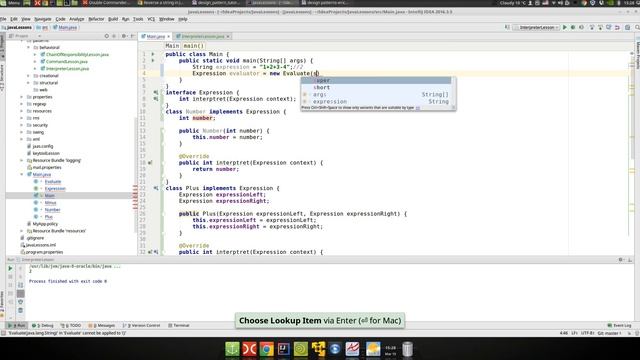
Task: Click the Git: master status bar widget
Action: [609, 333]
